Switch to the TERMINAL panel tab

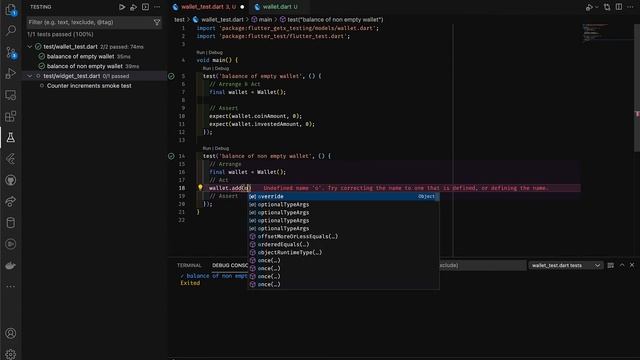coord(189,265)
